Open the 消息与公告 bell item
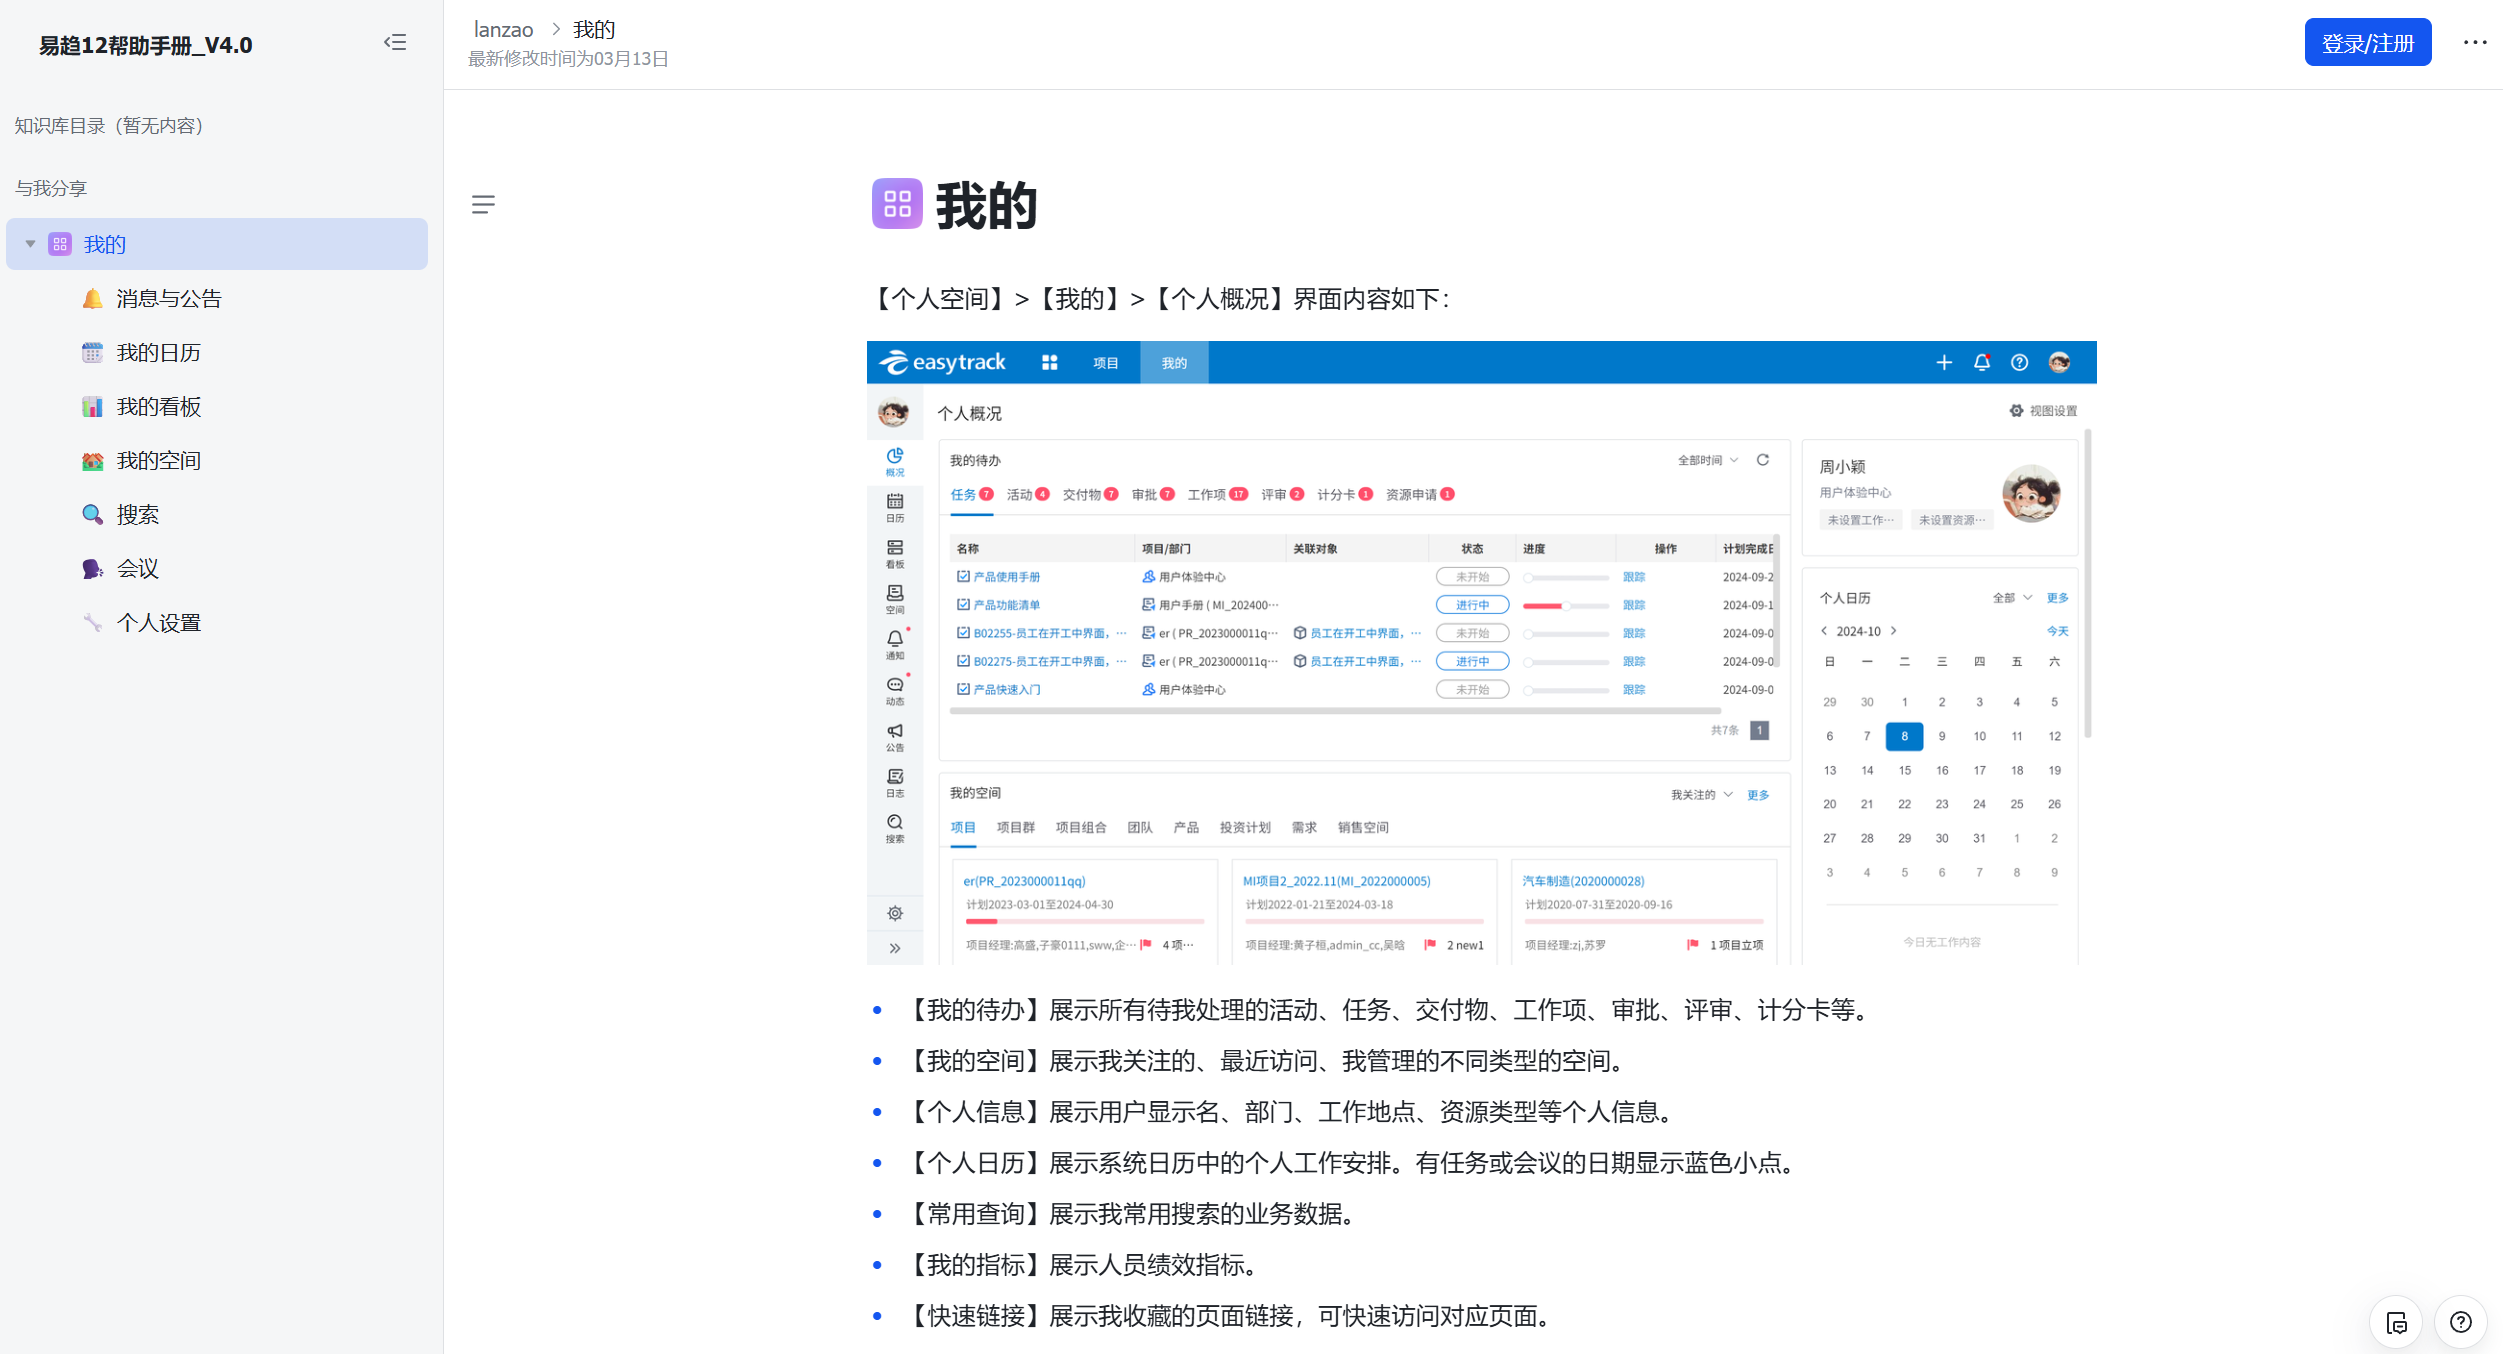The width and height of the screenshot is (2503, 1354). 168,299
